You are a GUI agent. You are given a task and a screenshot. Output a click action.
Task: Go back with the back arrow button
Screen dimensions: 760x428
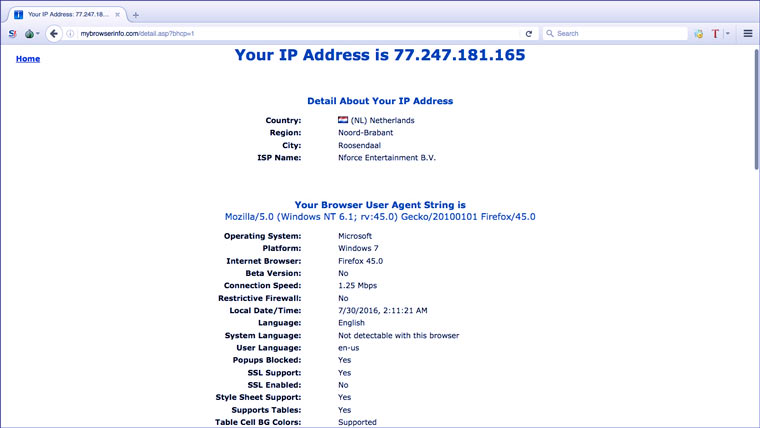point(54,33)
